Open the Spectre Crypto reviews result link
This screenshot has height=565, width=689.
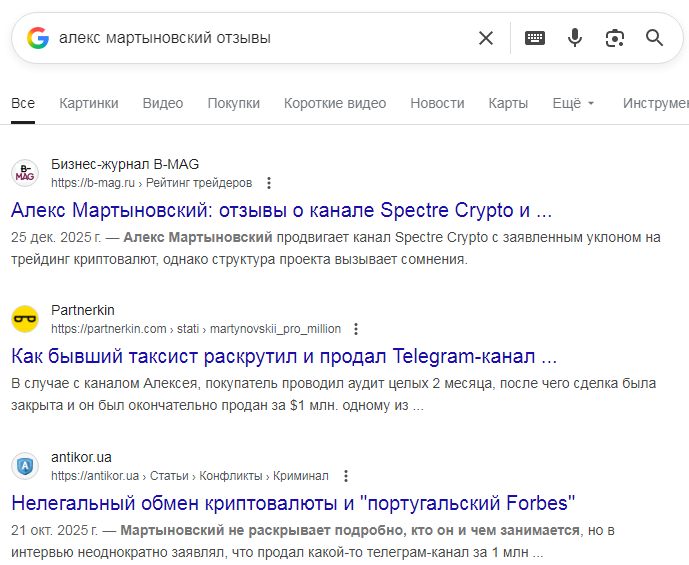[x=281, y=211]
